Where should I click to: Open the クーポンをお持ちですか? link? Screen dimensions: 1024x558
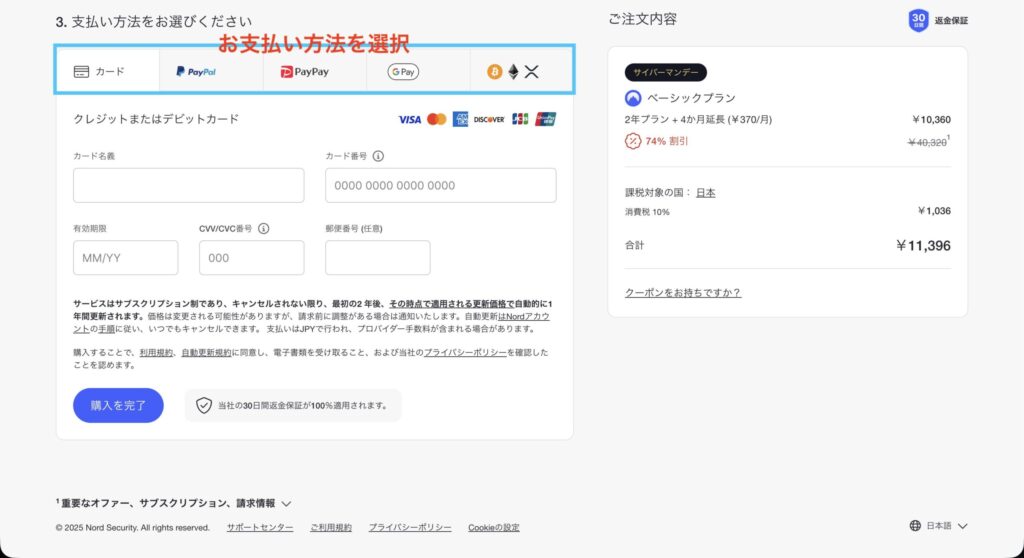[682, 293]
